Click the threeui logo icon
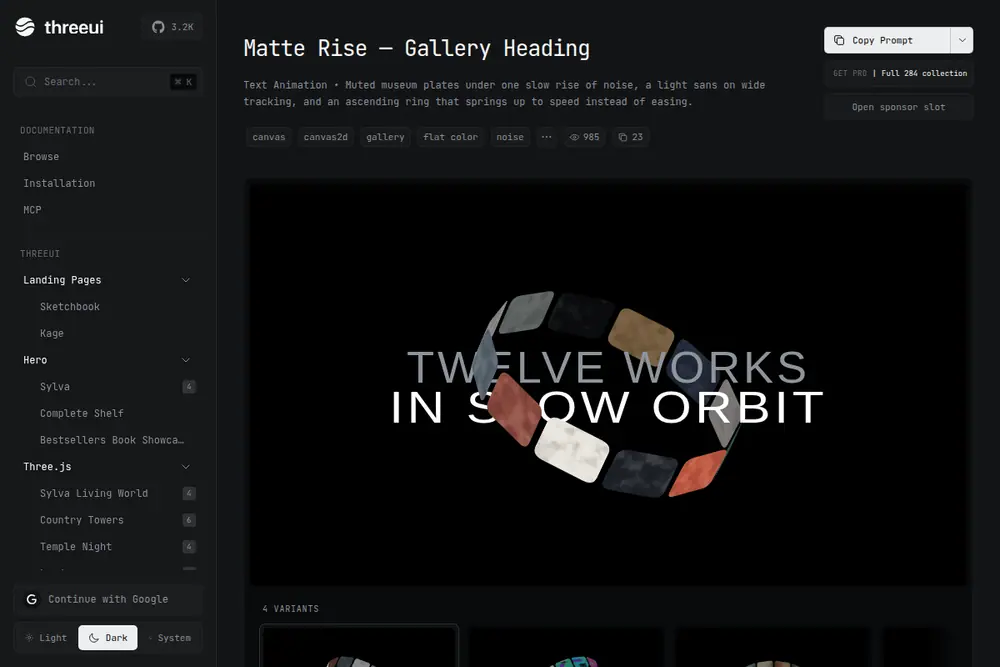Screen dimensions: 1000x667 click(25, 27)
